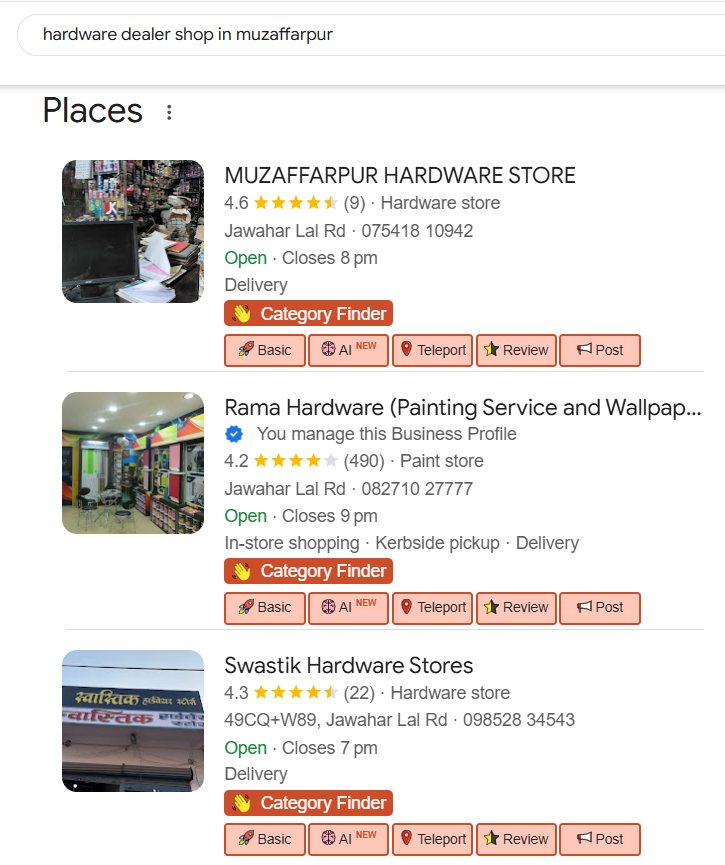Click the Muzaffarpur Hardware Store photo thumbnail

coord(133,231)
